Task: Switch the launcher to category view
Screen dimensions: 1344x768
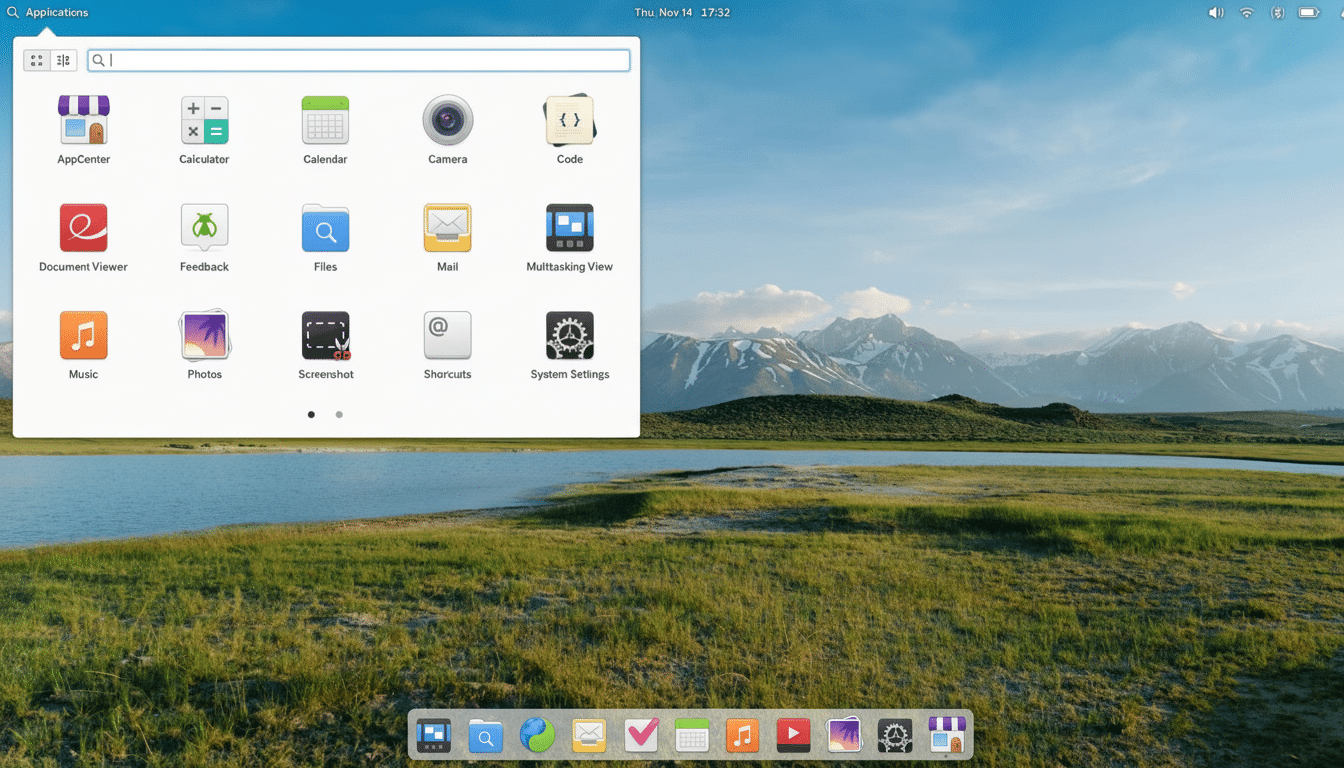Action: [63, 60]
